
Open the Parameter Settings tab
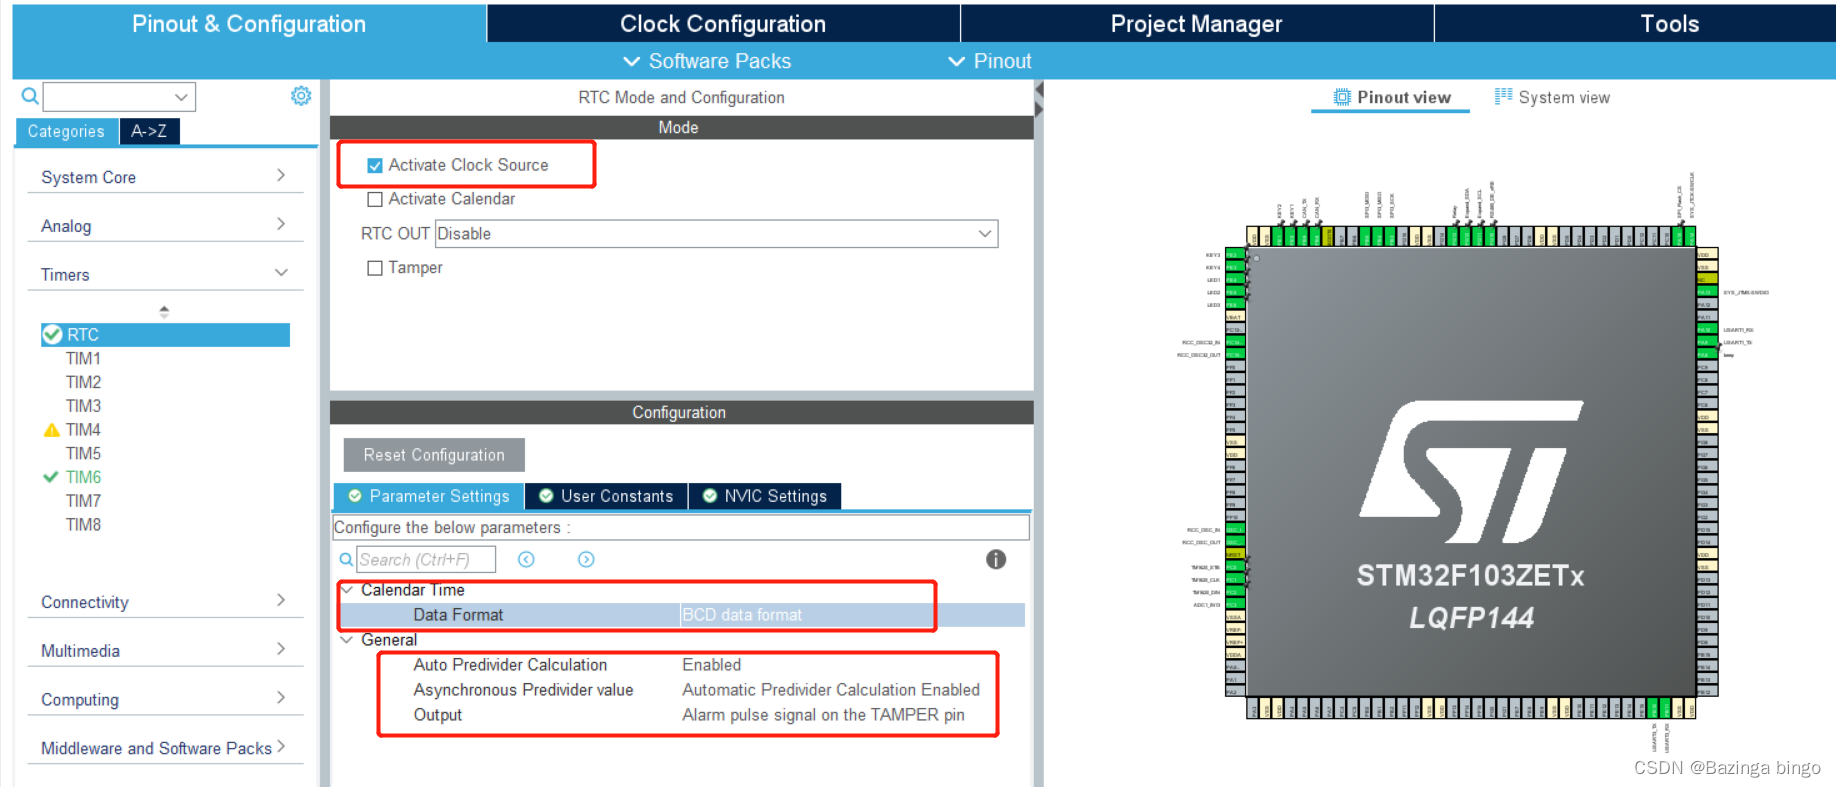pos(428,496)
